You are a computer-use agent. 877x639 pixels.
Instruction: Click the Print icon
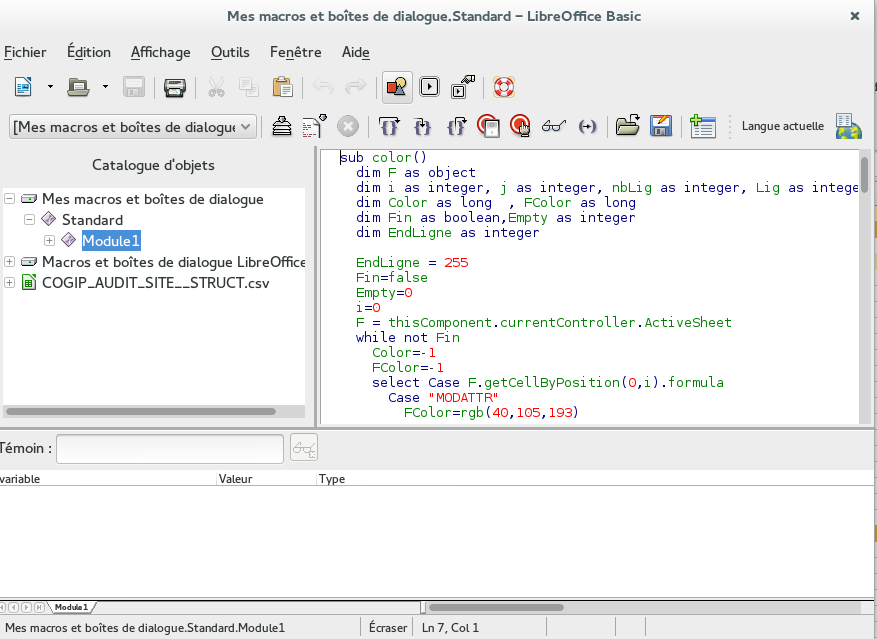[x=175, y=87]
